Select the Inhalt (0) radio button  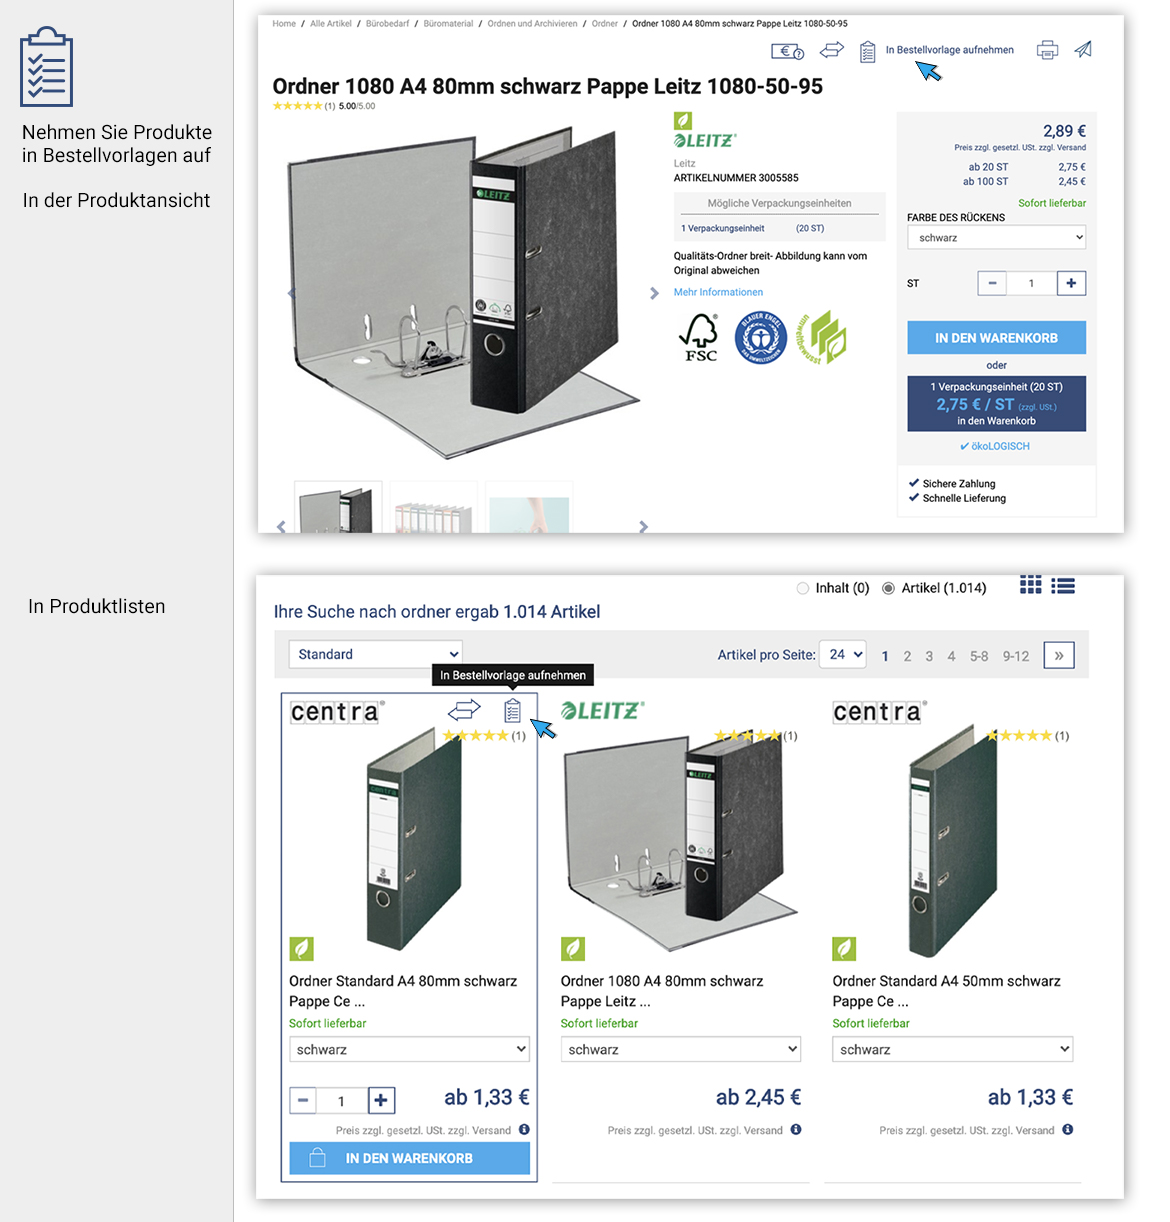[803, 588]
